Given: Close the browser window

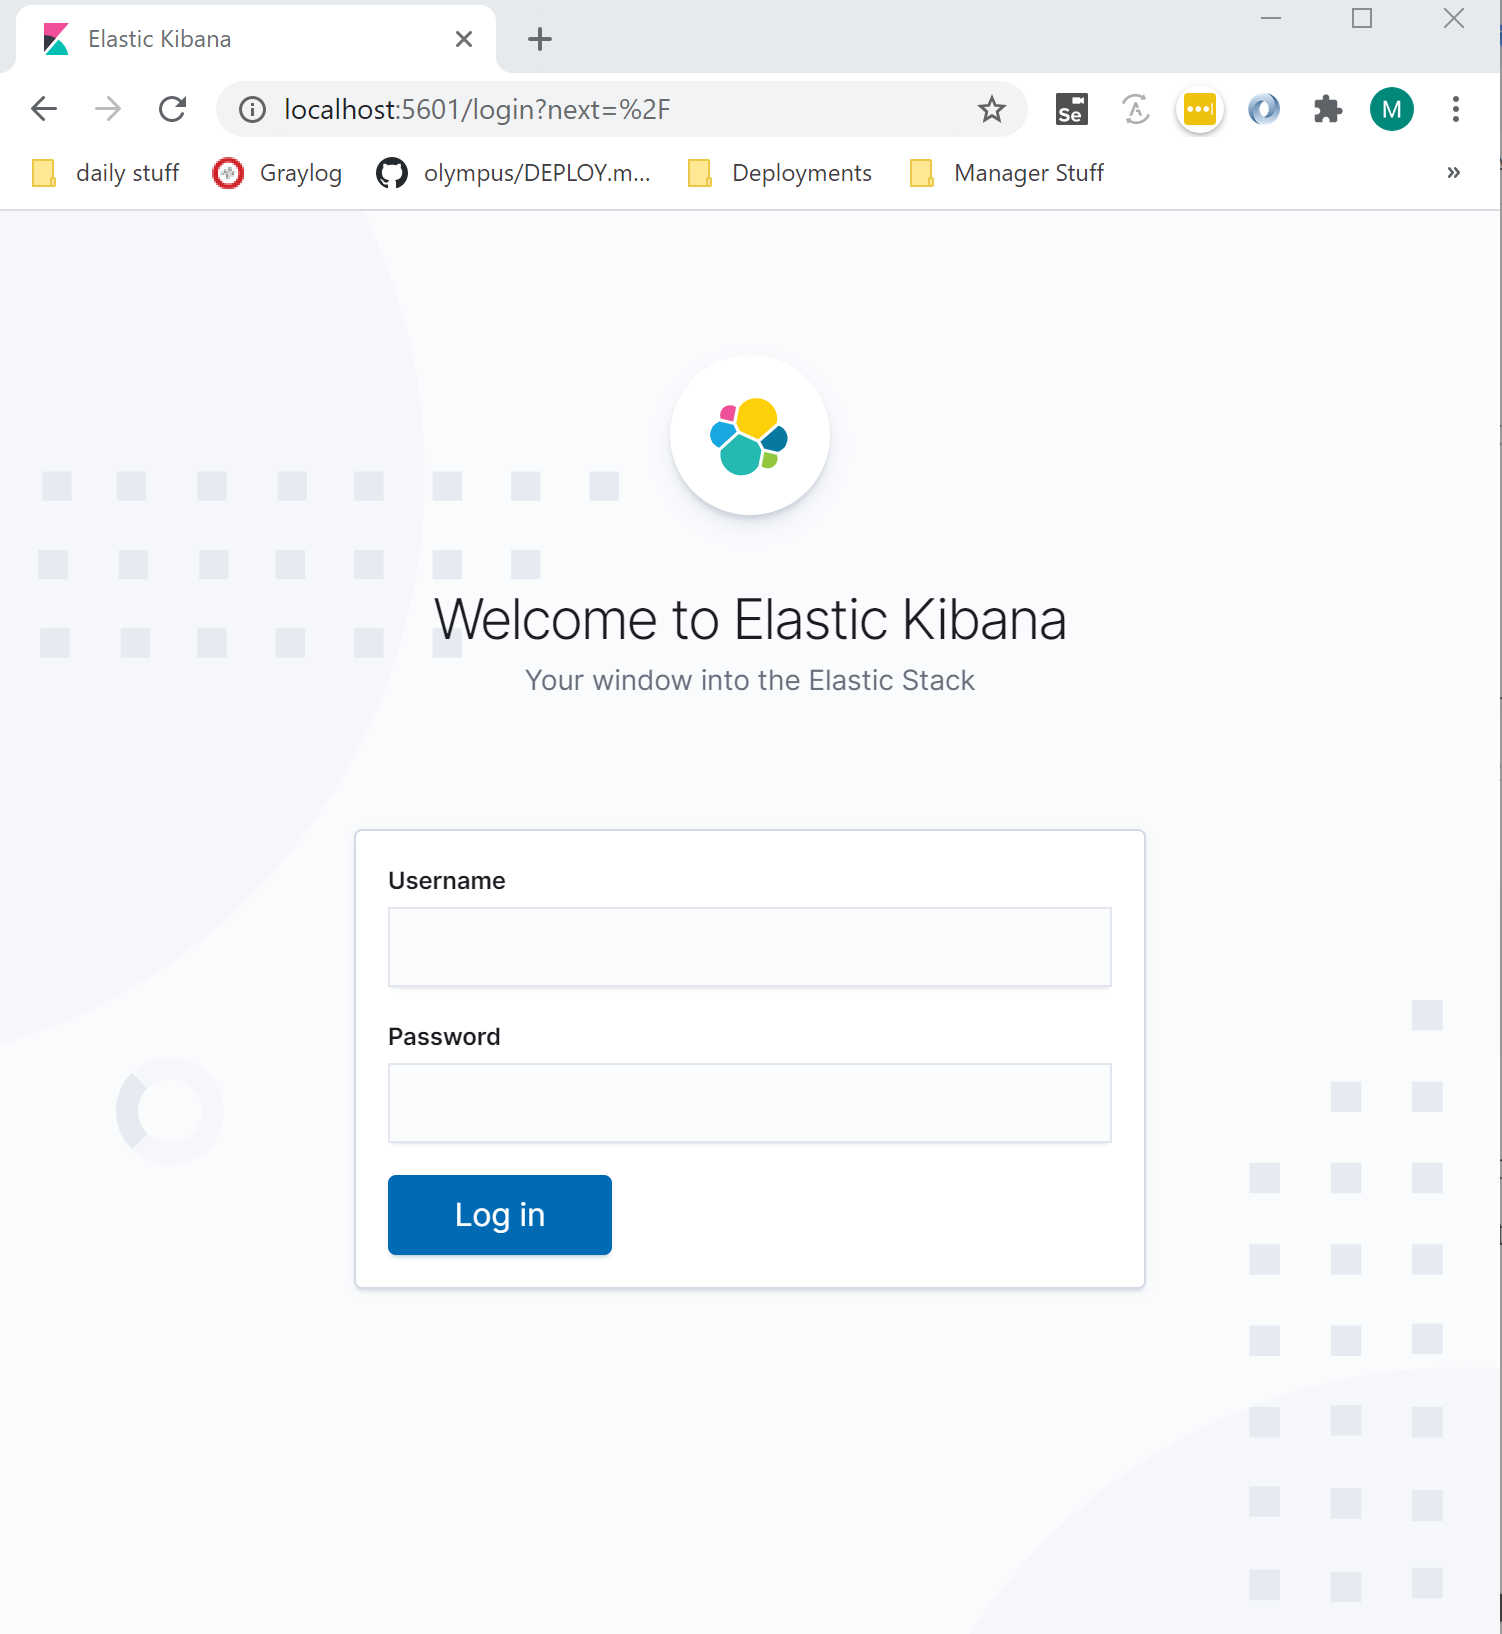Looking at the screenshot, I should tap(1453, 19).
